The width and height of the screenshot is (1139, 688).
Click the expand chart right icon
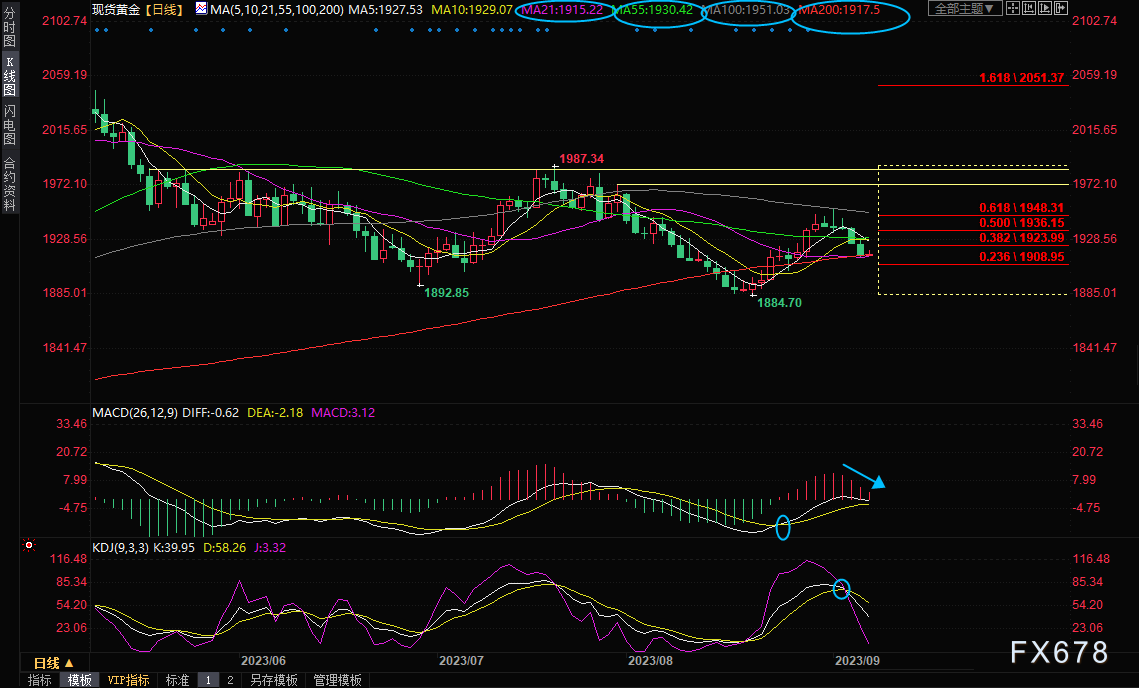(1061, 9)
